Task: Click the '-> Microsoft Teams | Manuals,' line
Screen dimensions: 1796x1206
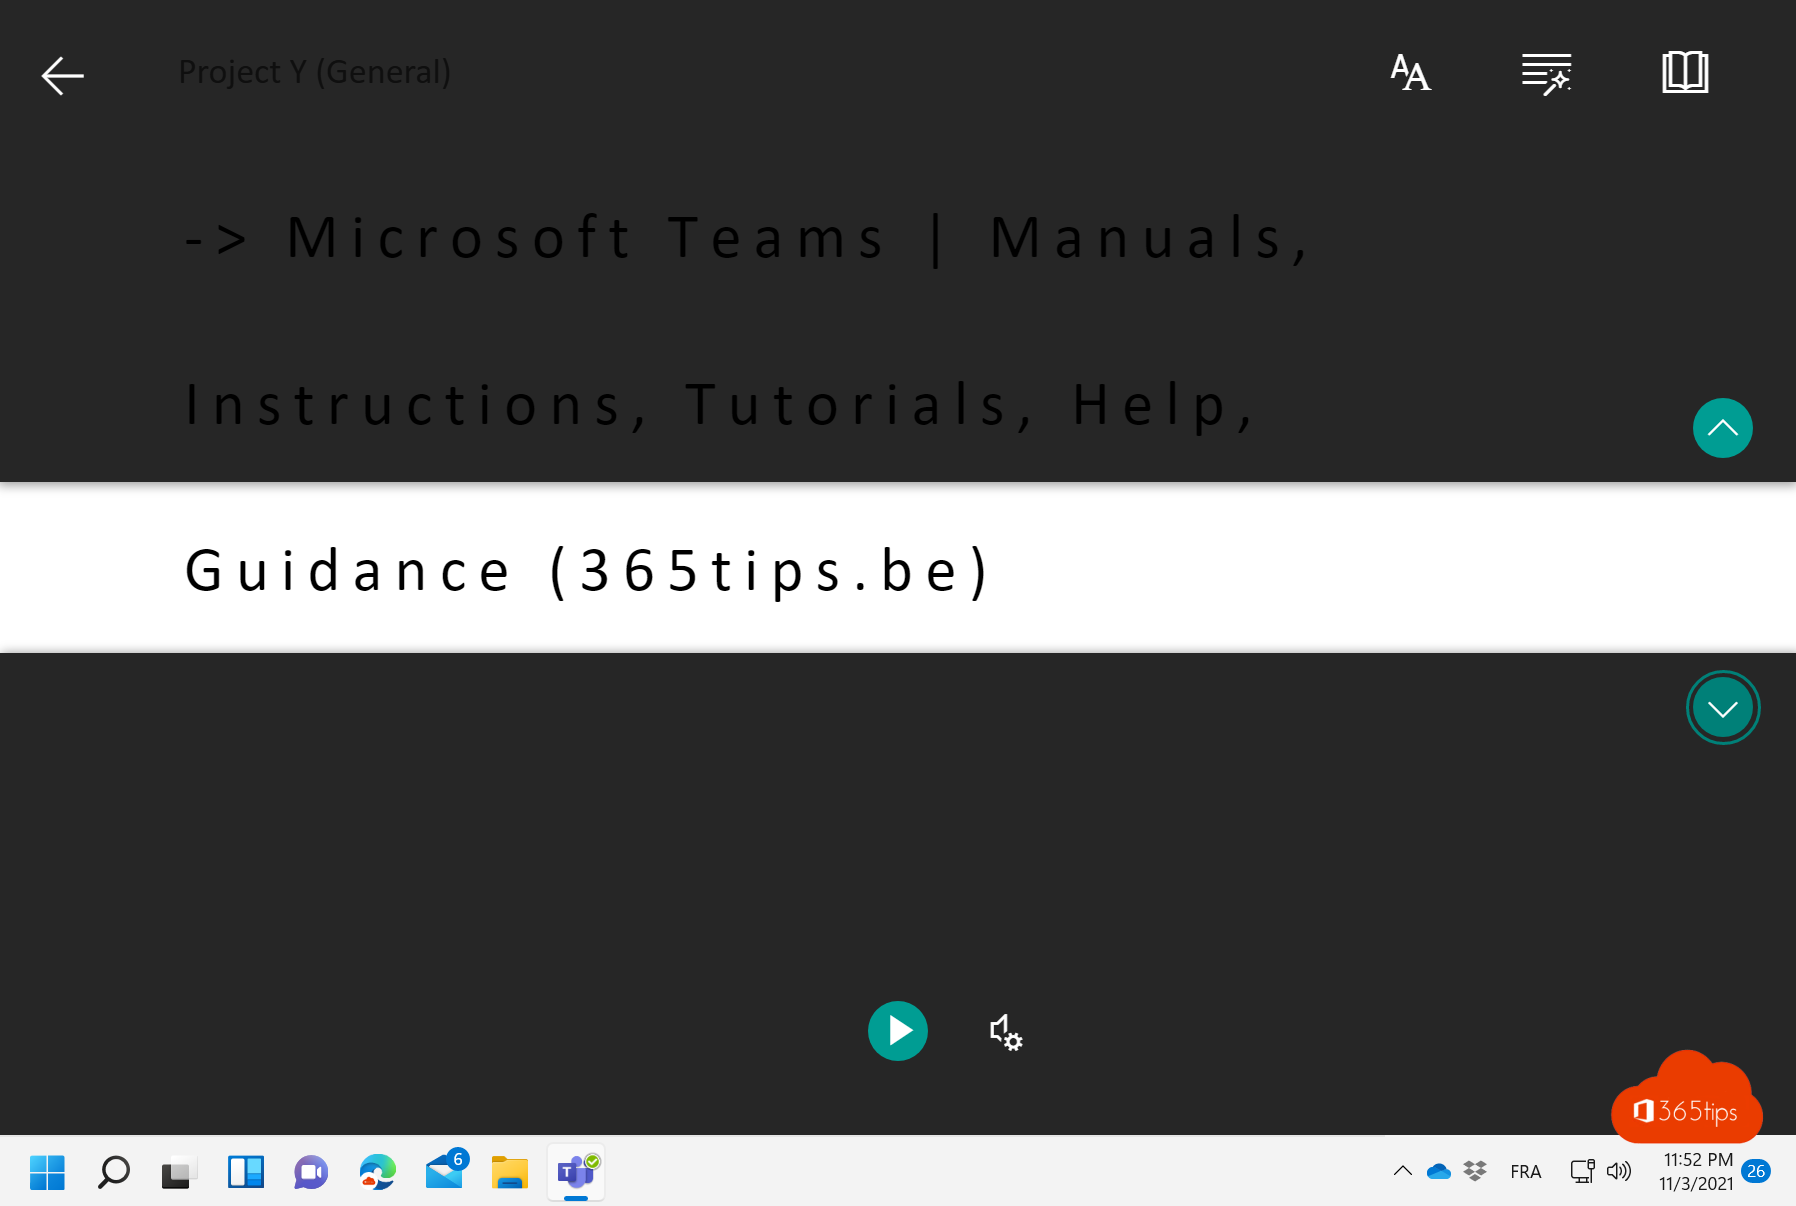Action: pos(747,238)
